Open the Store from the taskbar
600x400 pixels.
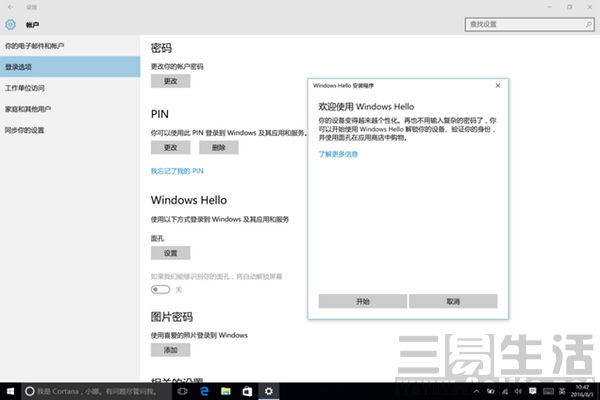247,391
